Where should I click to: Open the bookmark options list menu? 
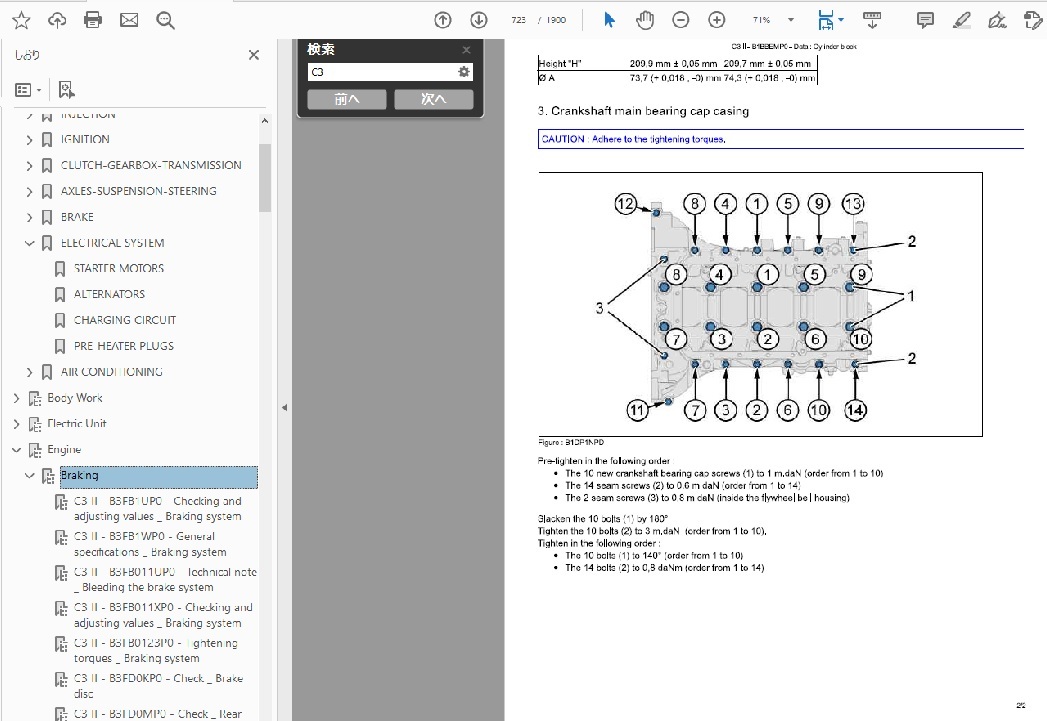[x=28, y=89]
